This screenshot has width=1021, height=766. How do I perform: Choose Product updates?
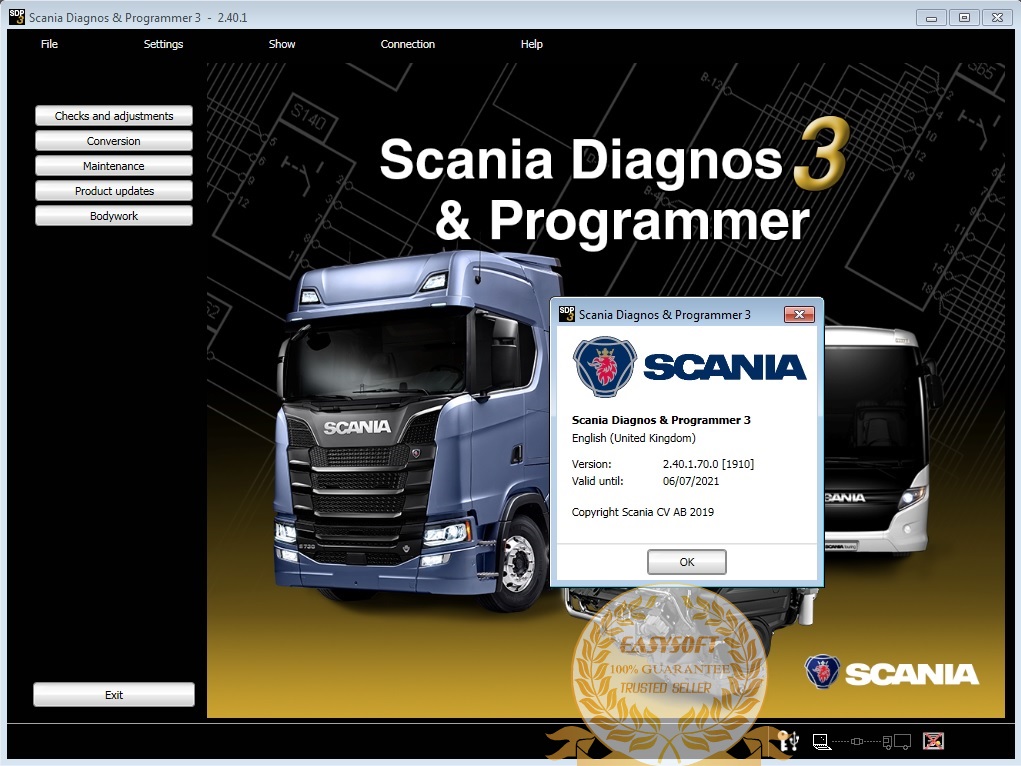(x=114, y=191)
